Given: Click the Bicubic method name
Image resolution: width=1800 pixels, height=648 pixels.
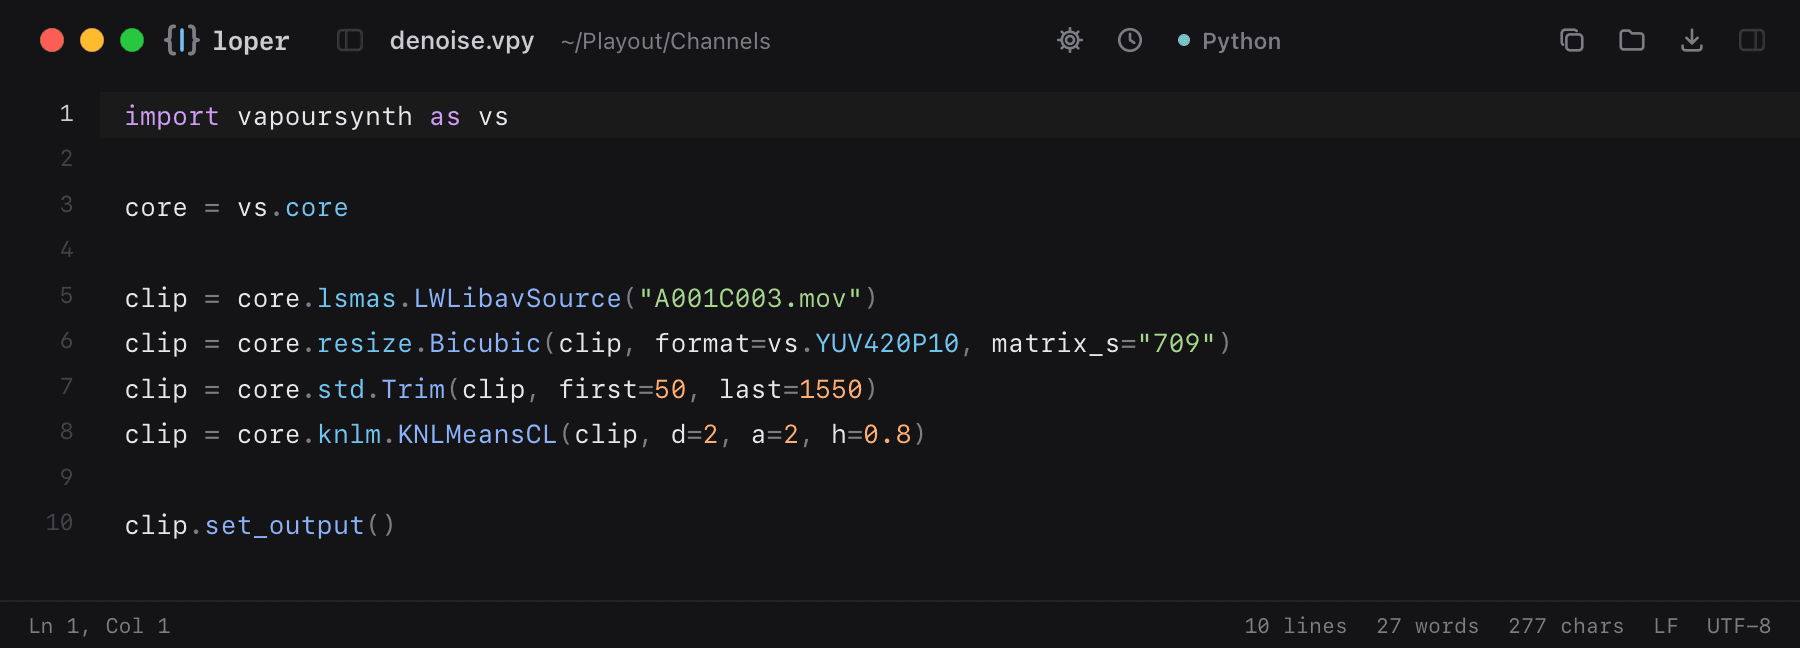Looking at the screenshot, I should coord(485,344).
